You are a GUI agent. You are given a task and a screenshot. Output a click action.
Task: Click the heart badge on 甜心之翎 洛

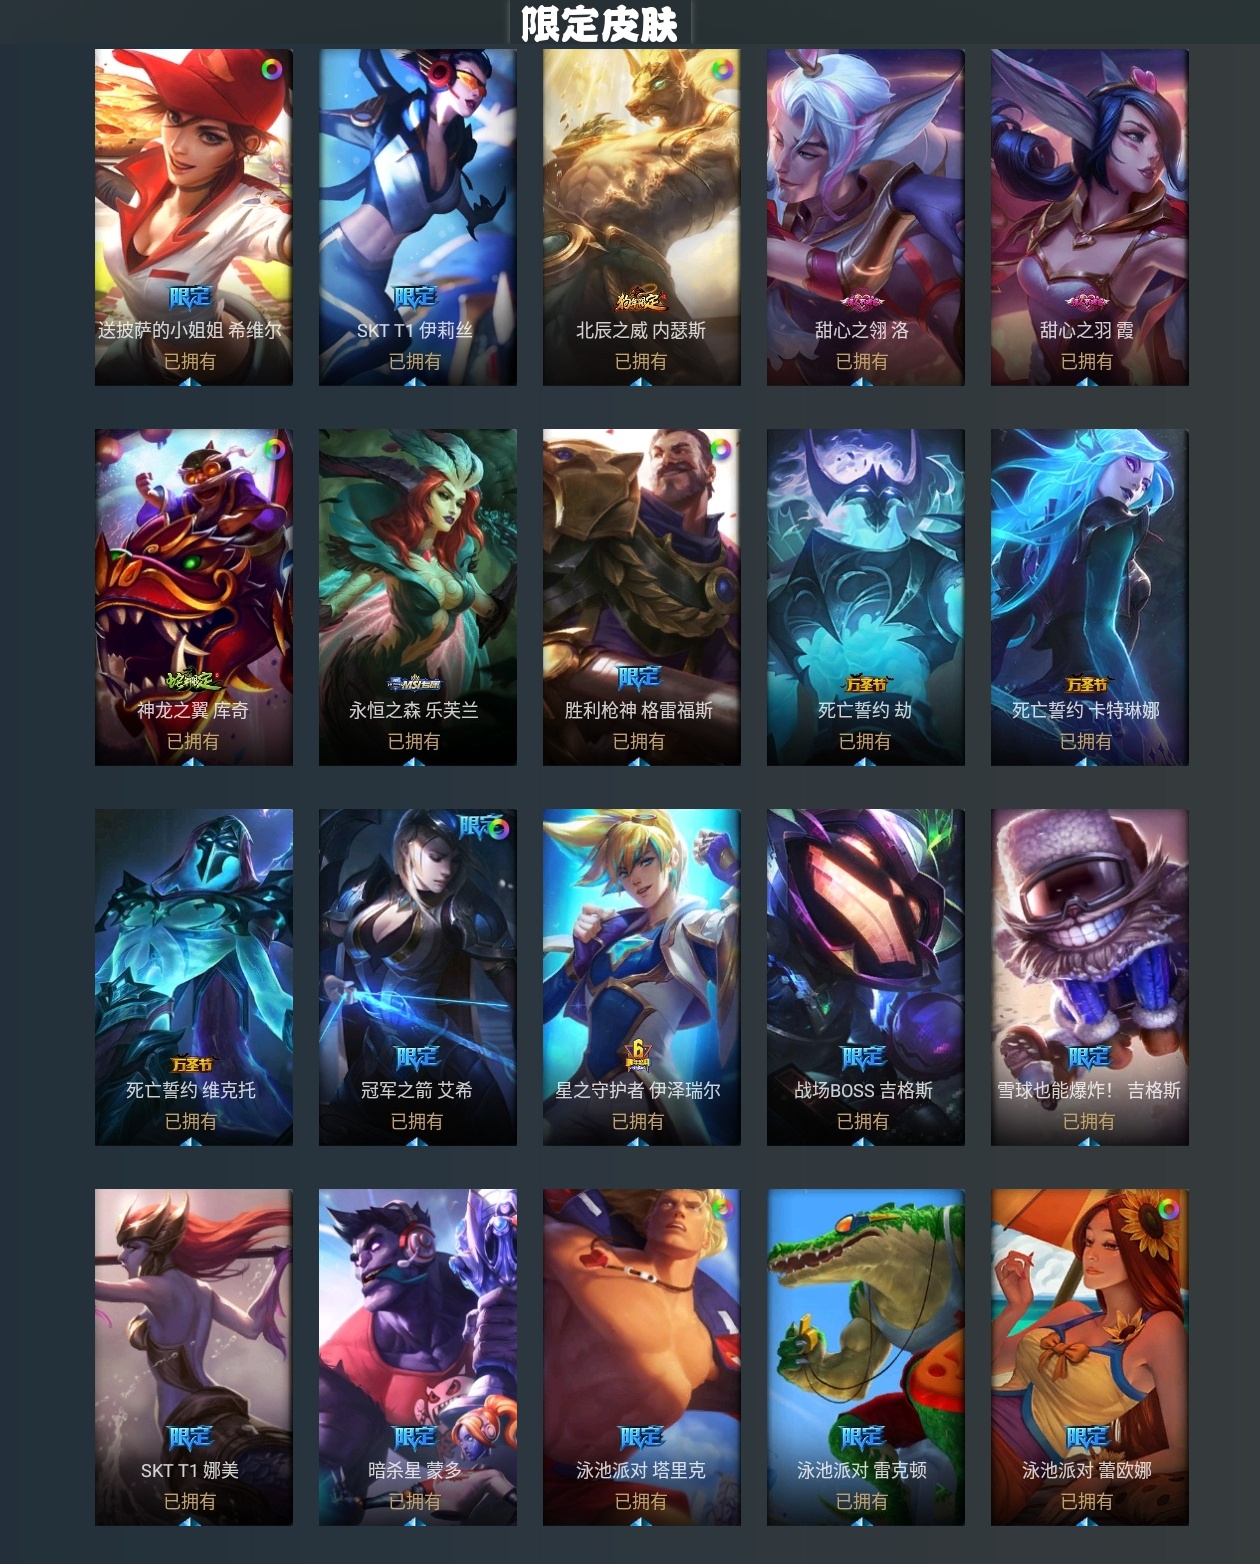(862, 301)
